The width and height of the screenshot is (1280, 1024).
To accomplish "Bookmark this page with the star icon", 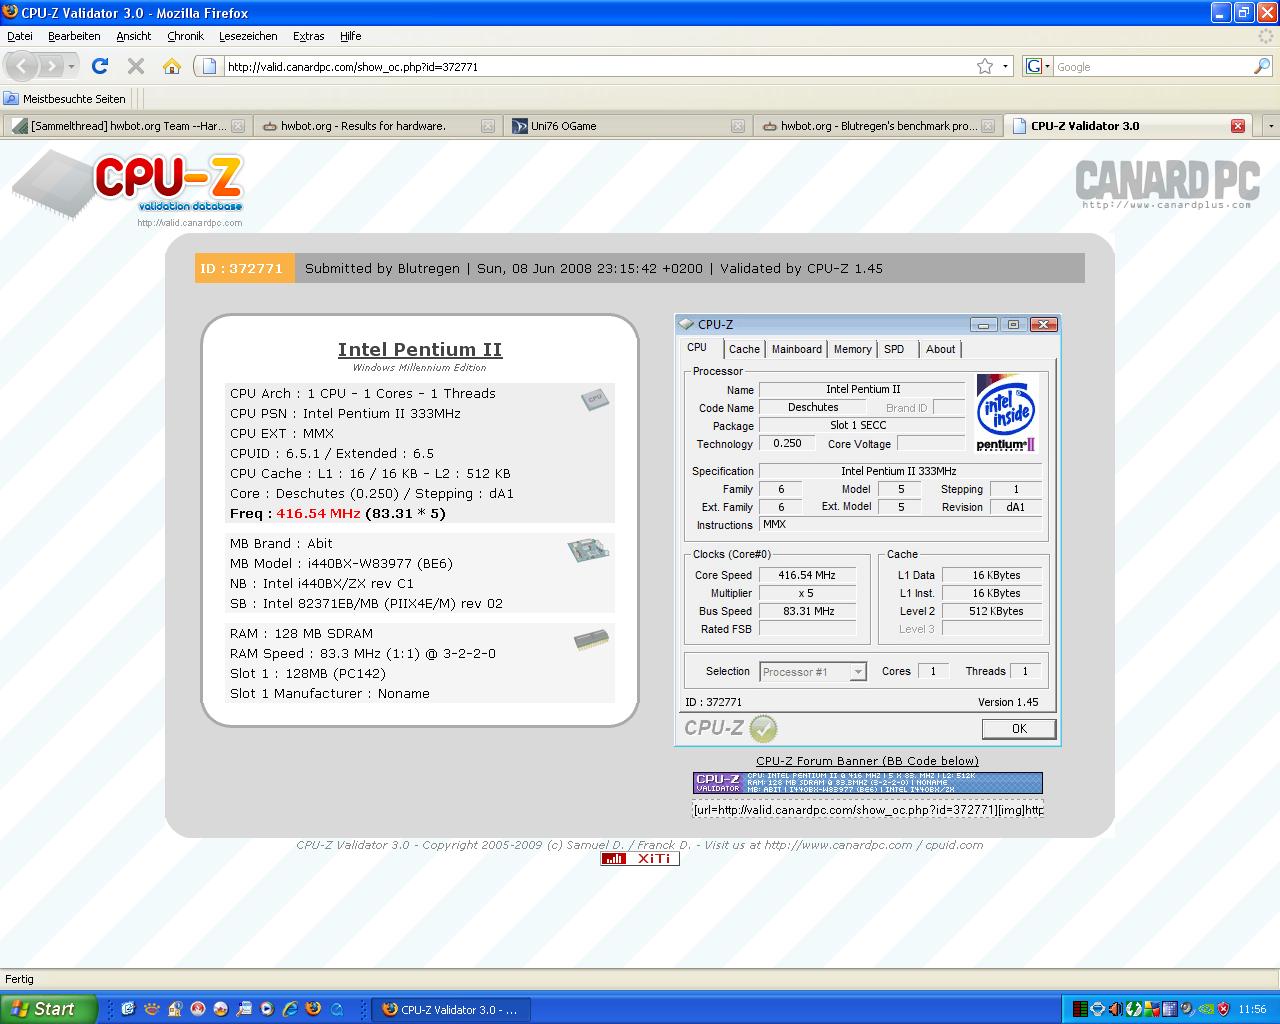I will (985, 66).
